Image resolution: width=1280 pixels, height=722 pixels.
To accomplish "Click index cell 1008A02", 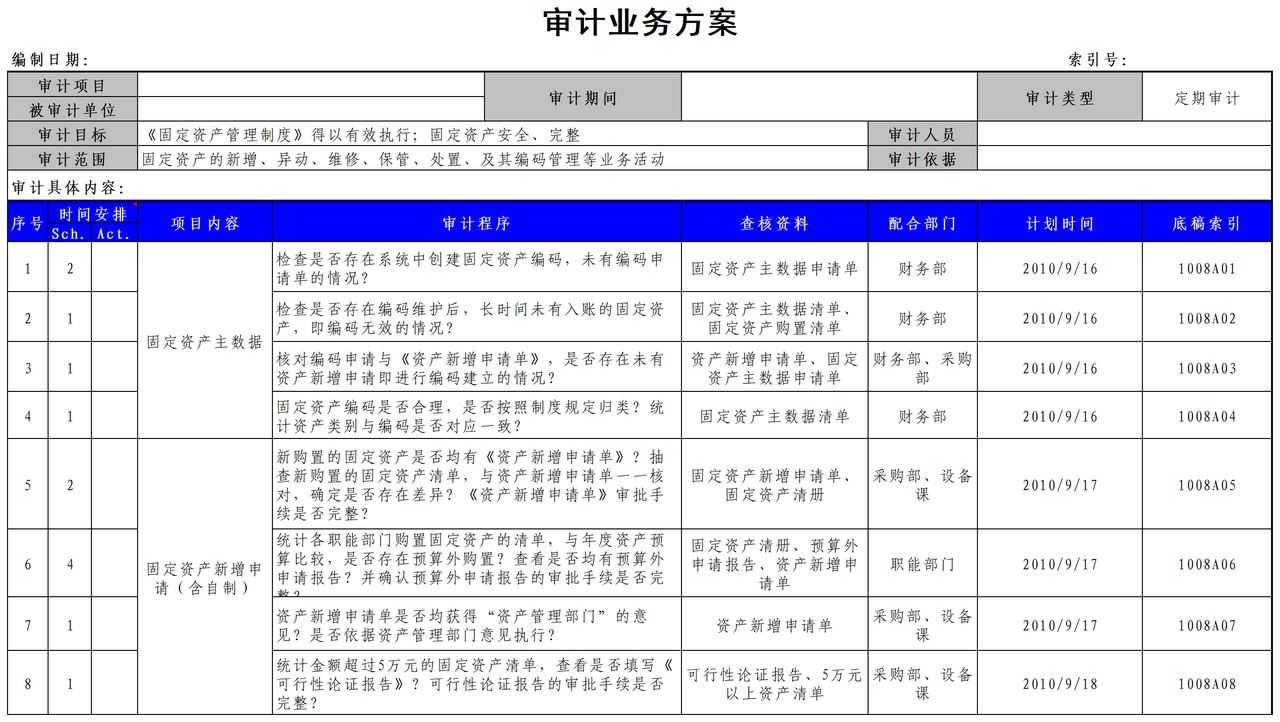I will 1207,317.
